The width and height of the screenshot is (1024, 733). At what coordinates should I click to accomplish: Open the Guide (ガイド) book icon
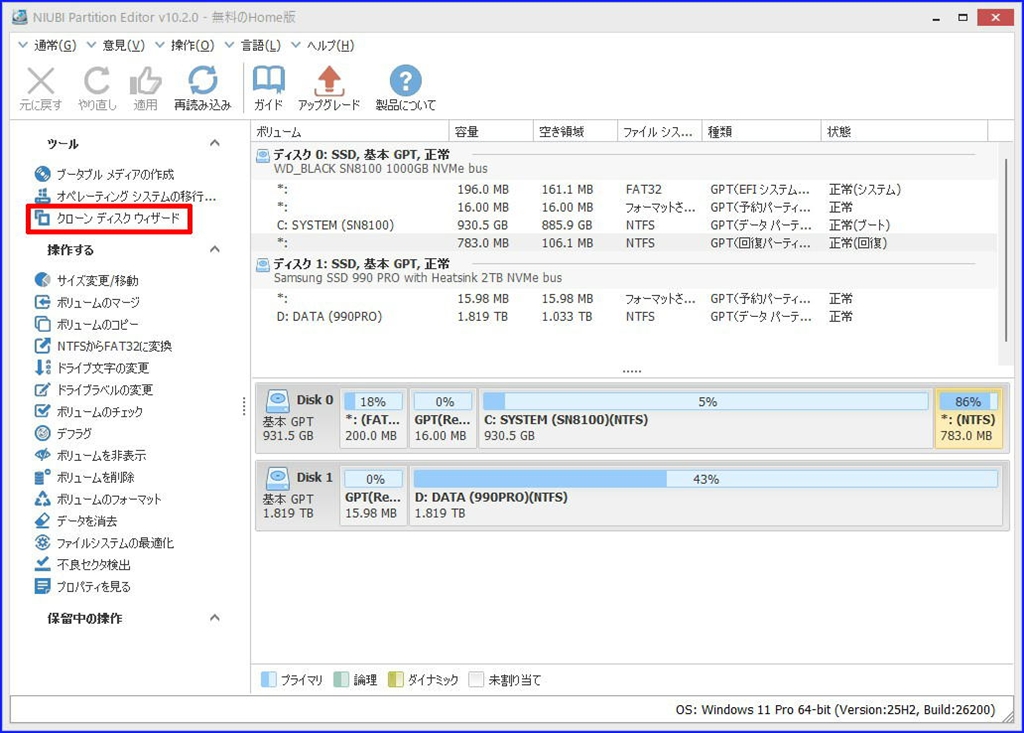point(268,81)
